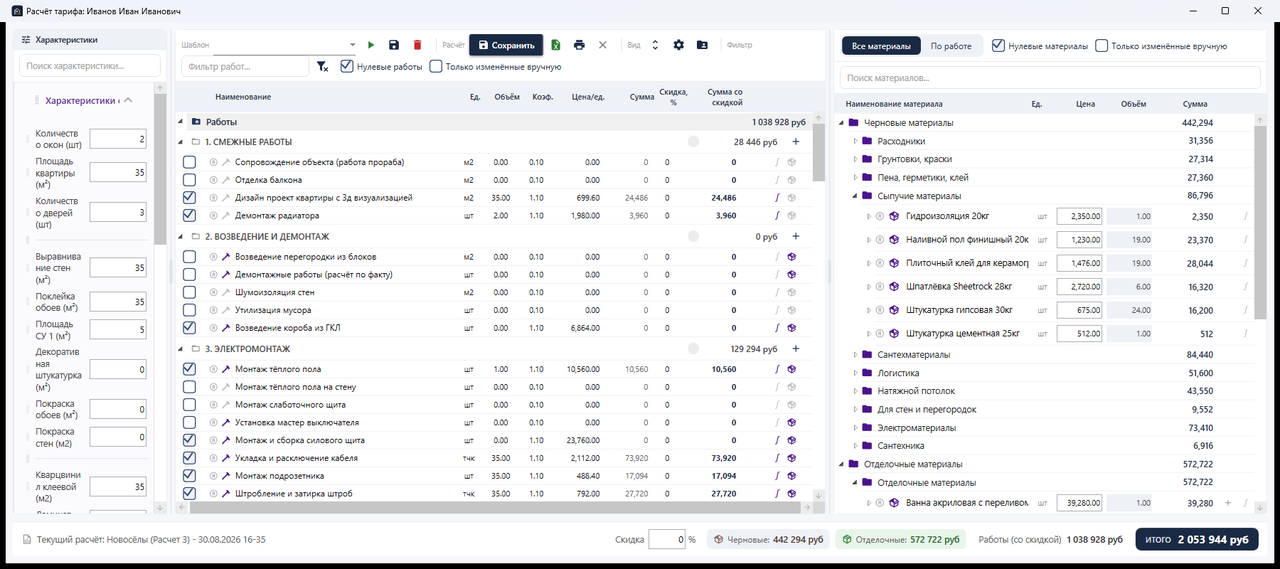
Task: Edit the Площадь квартиры value field
Action: [118, 173]
